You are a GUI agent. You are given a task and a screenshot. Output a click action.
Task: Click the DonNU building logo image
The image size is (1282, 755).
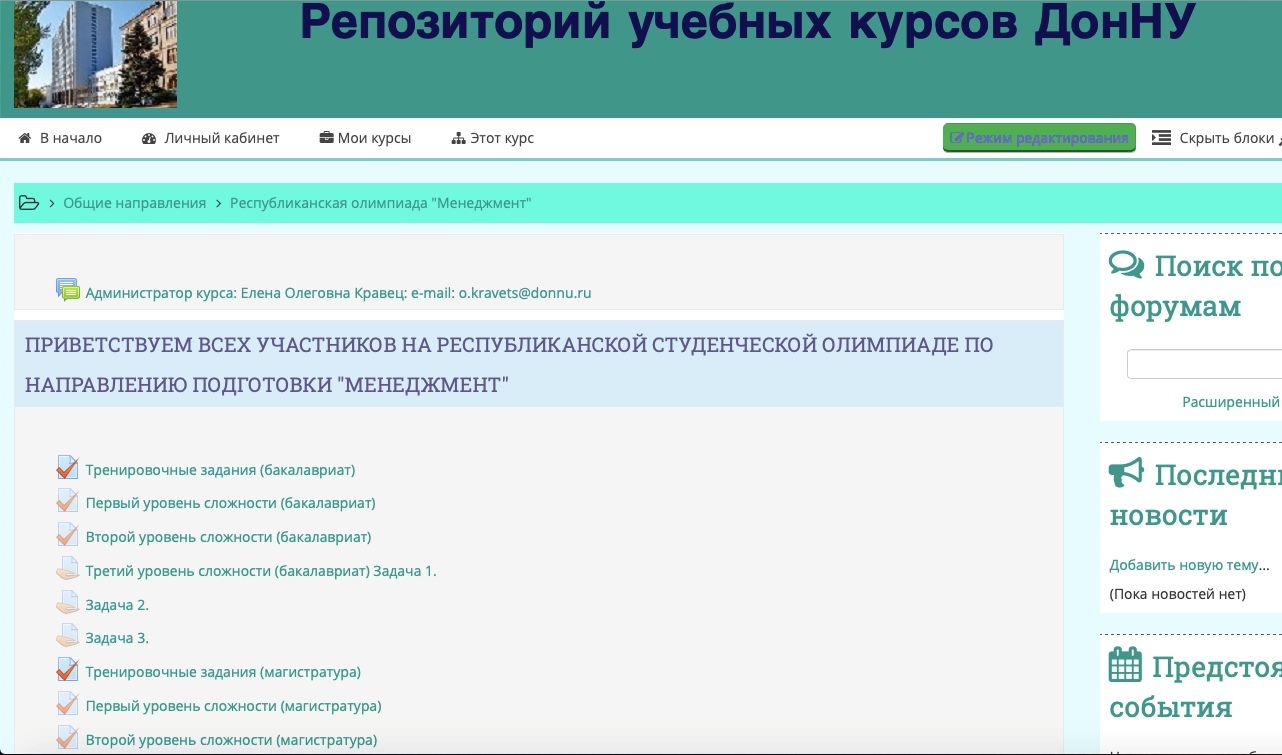[x=96, y=53]
